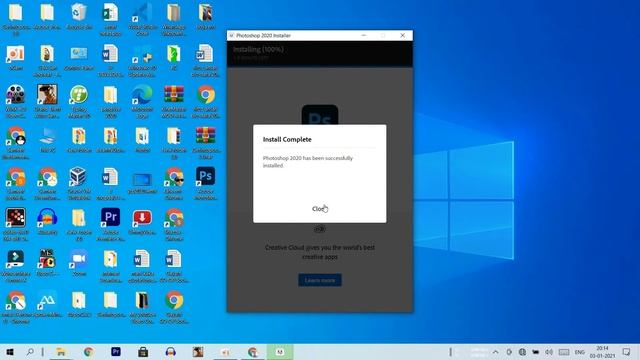Open the notification action center
This screenshot has width=640, height=360.
(x=626, y=352)
